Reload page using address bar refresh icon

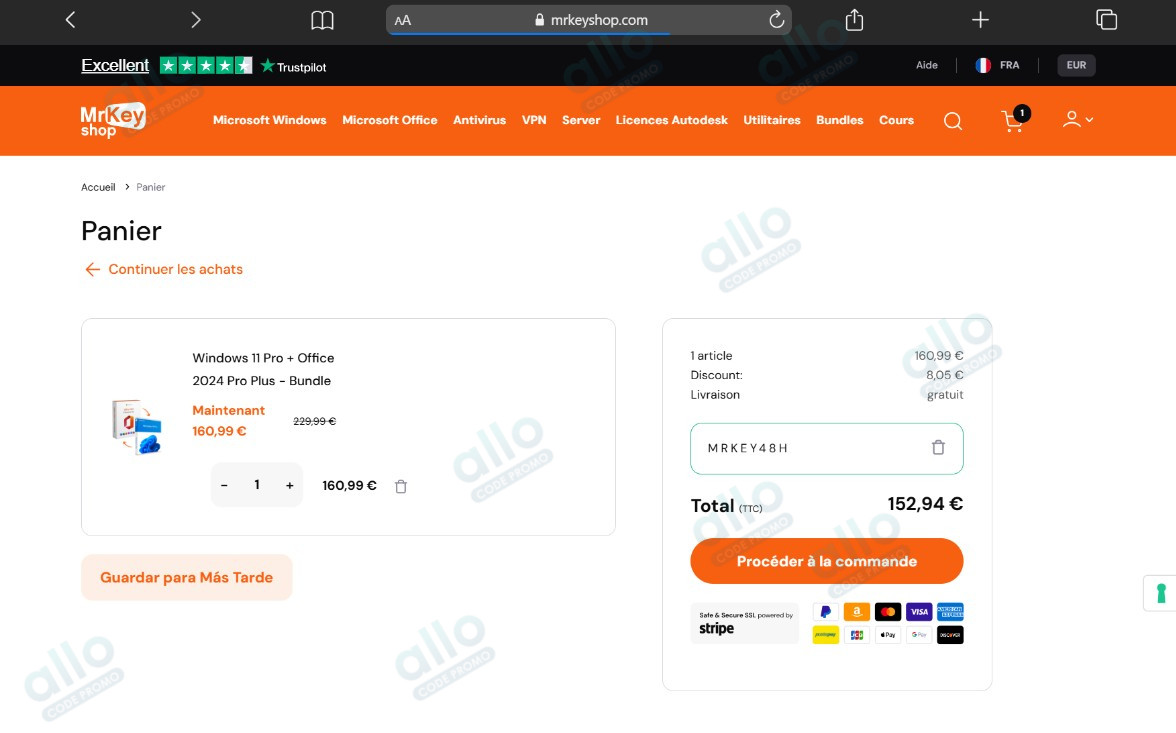pos(776,20)
